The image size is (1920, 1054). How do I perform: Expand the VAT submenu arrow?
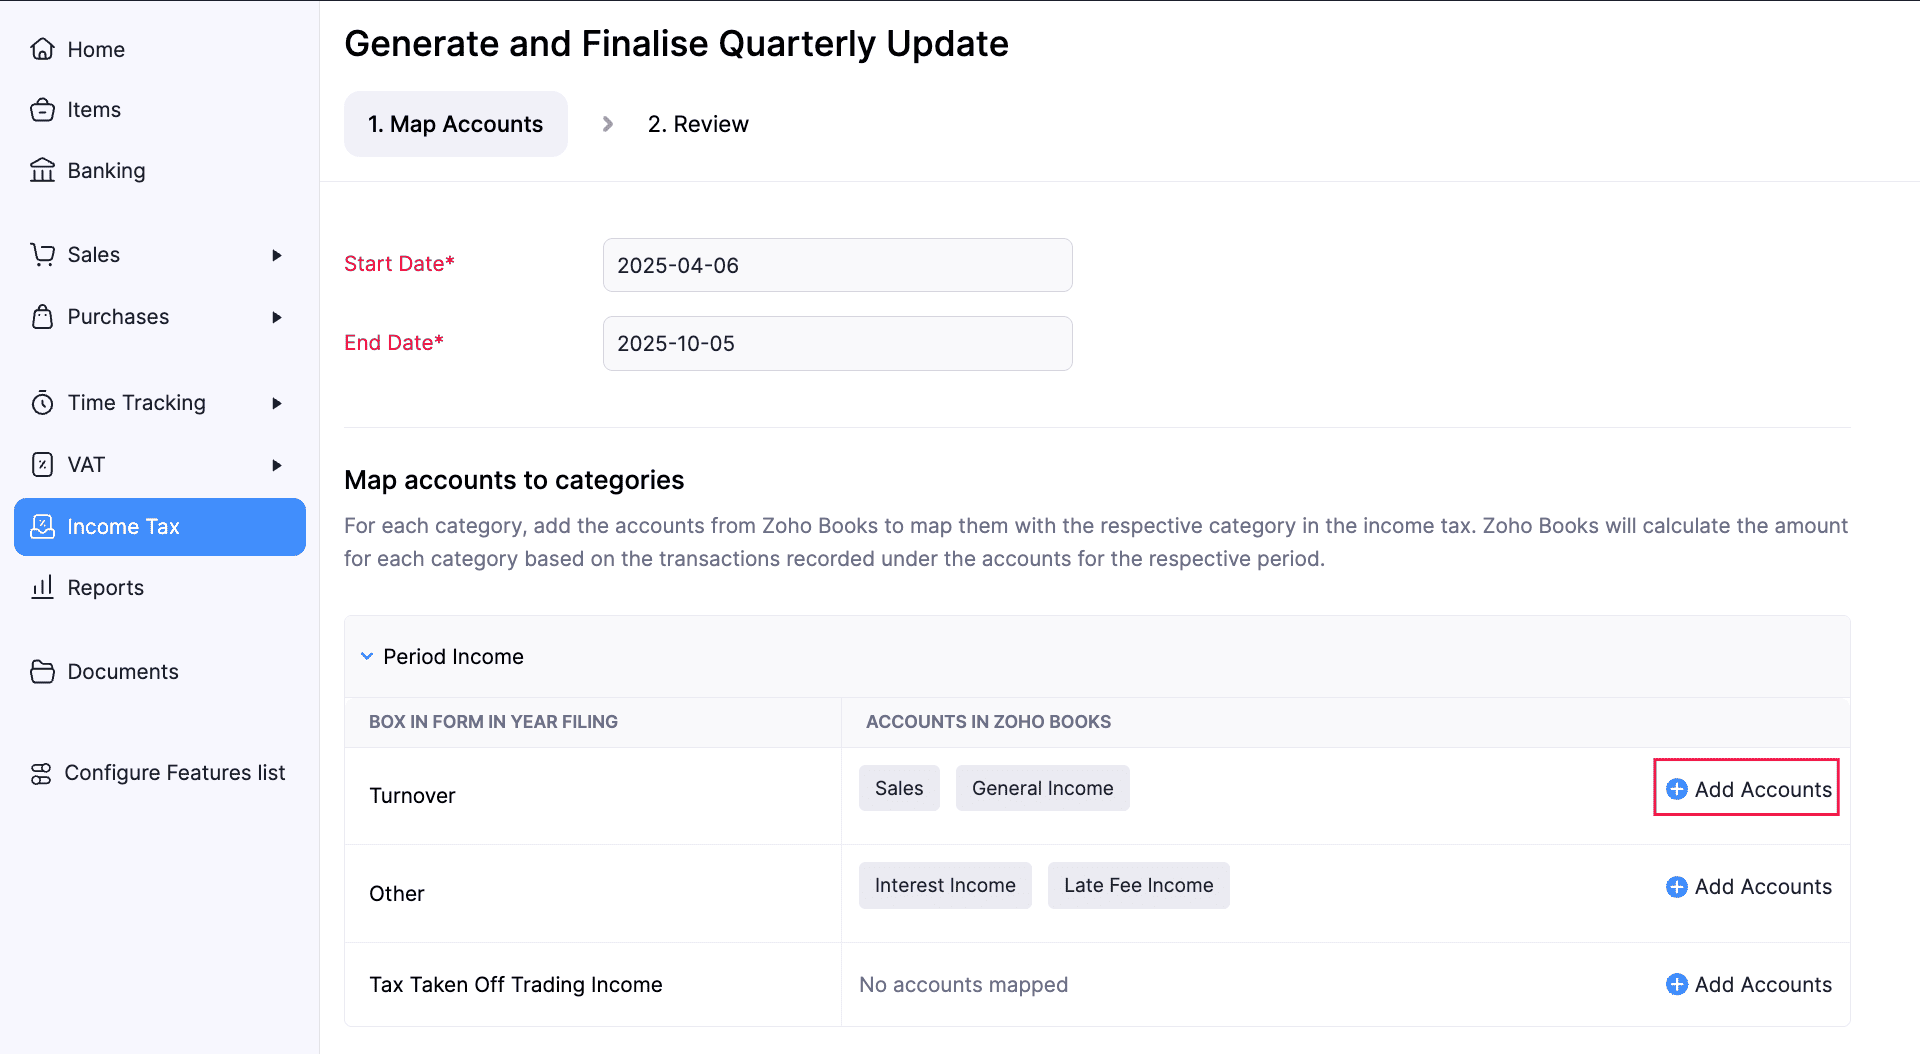tap(277, 465)
